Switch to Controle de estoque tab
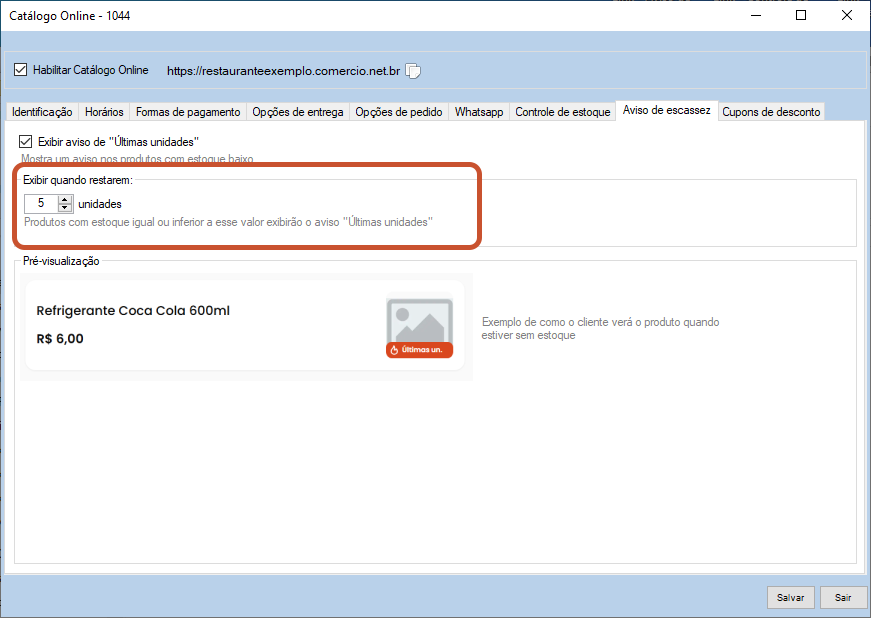 pos(563,112)
